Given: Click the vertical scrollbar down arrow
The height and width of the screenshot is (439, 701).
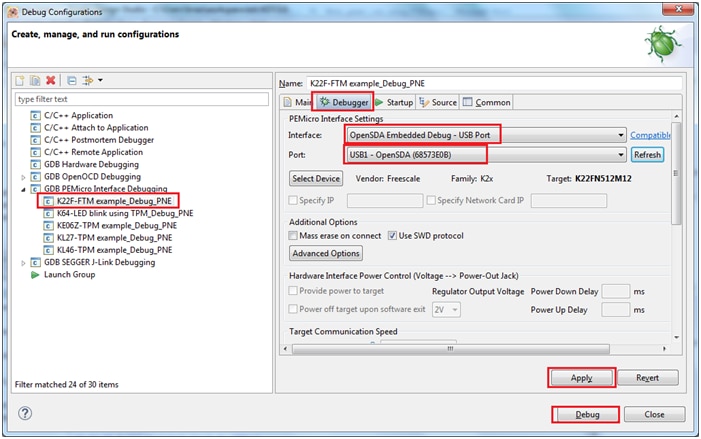Looking at the screenshot, I should click(676, 338).
